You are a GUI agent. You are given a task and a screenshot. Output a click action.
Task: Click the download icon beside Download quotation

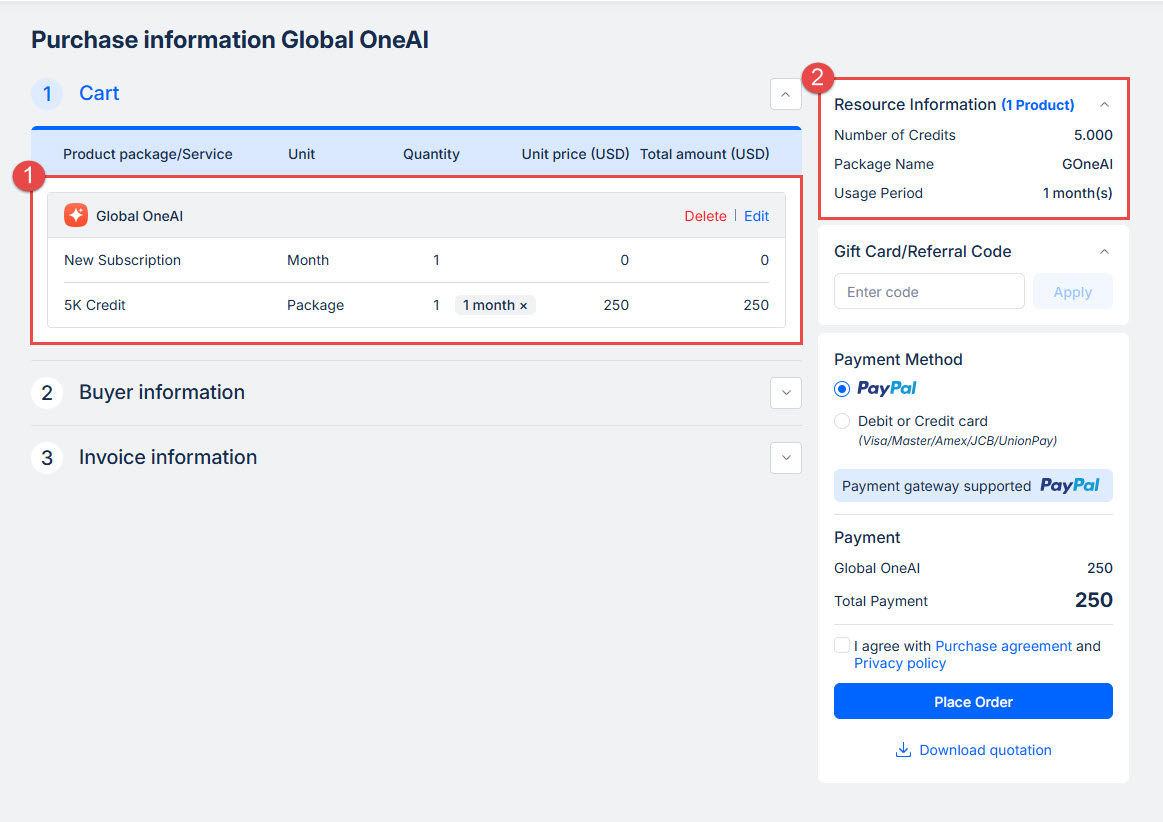click(903, 750)
